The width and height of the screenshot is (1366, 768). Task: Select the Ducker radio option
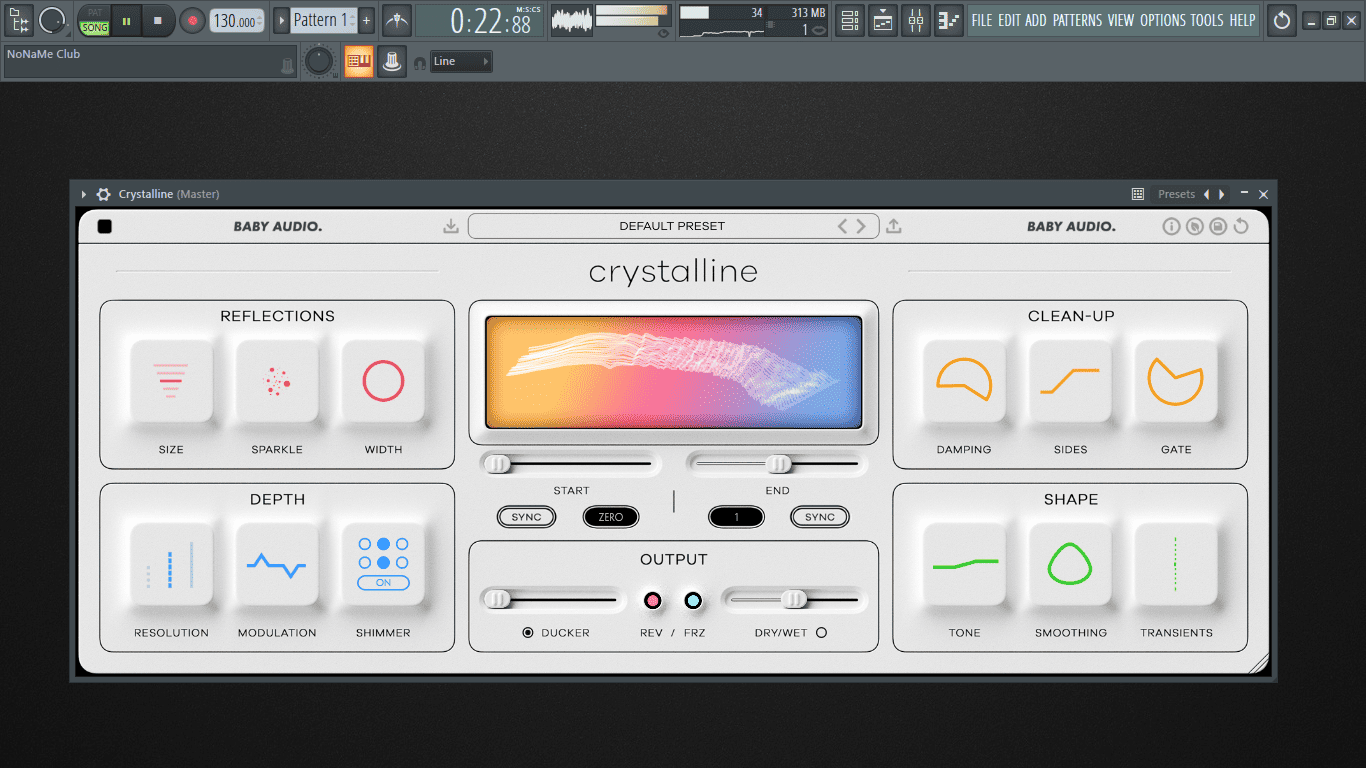click(x=528, y=633)
